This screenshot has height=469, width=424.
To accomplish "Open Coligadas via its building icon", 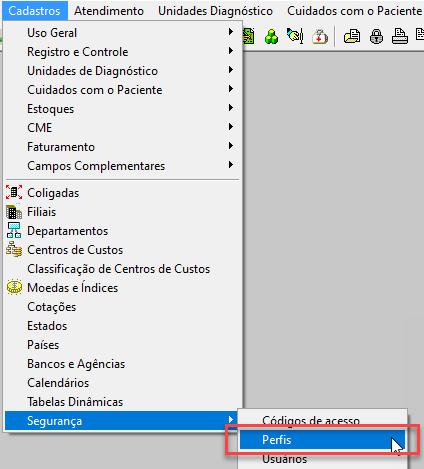I will [14, 193].
